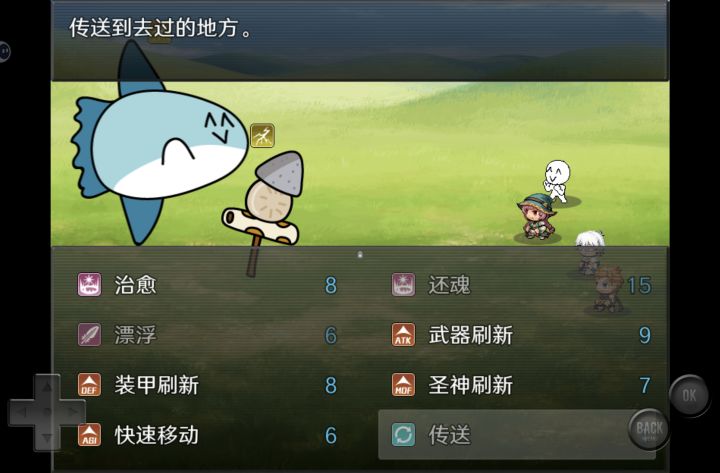
Task: Click the sunfish enemy
Action: (159, 142)
